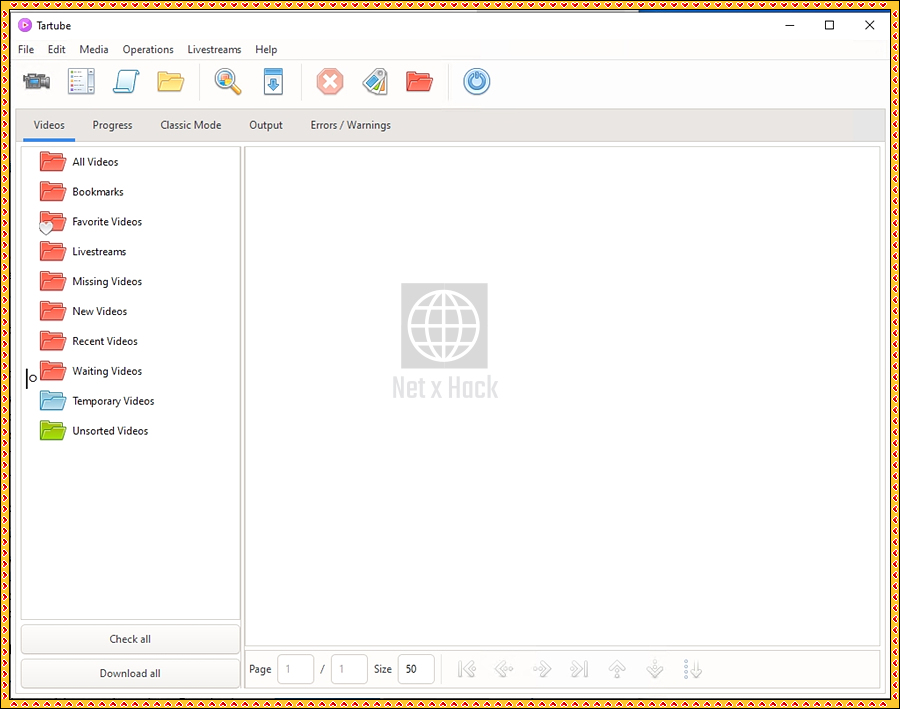Minimize the Tartube window
The image size is (900, 709).
click(x=790, y=25)
